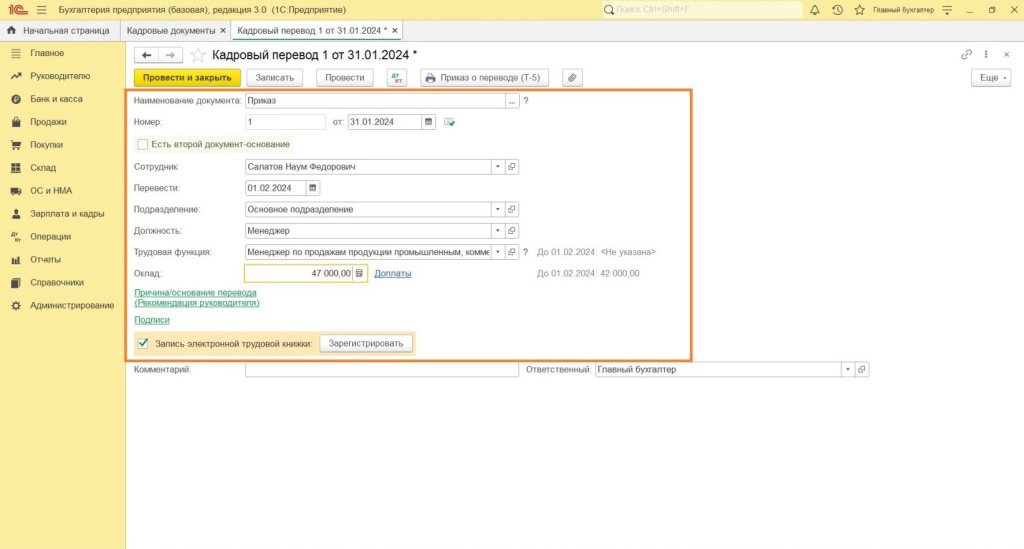Show Дт/Кт accounting entries icon

(x=397, y=77)
